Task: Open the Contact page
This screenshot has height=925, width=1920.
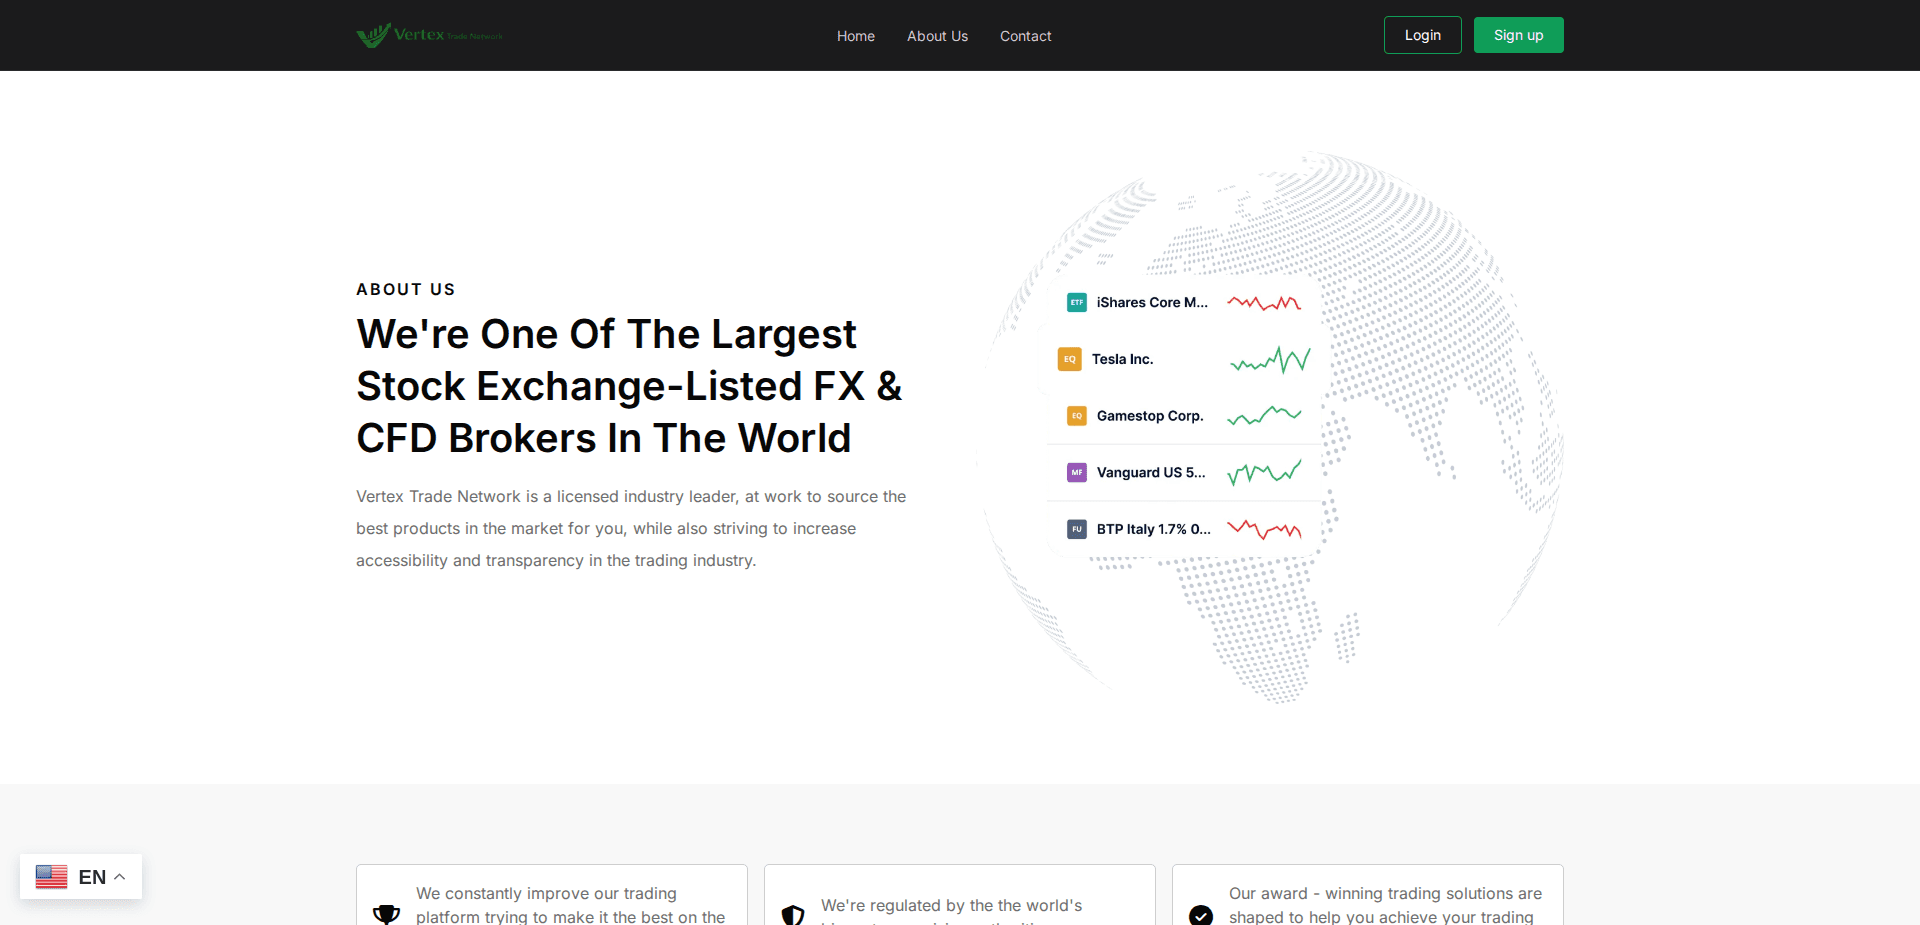Action: [x=1025, y=36]
